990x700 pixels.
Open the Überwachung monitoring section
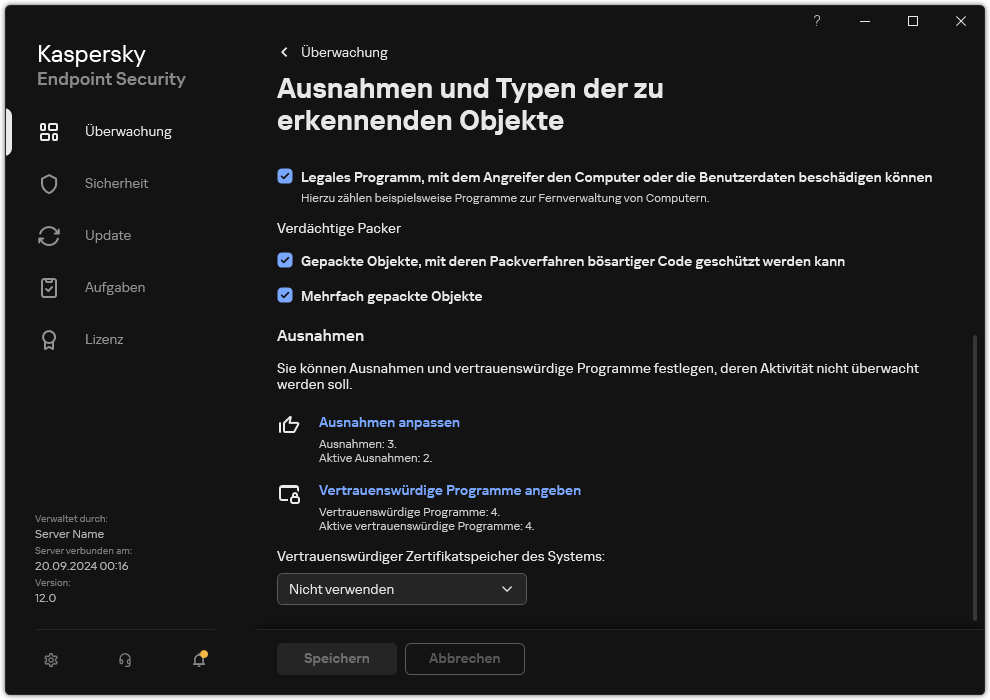(128, 131)
